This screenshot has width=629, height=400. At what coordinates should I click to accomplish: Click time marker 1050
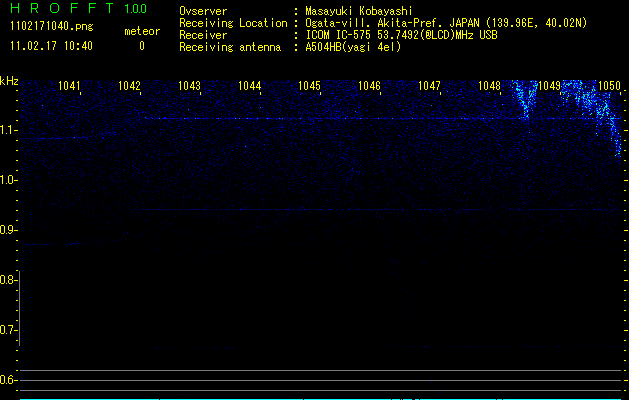point(609,86)
